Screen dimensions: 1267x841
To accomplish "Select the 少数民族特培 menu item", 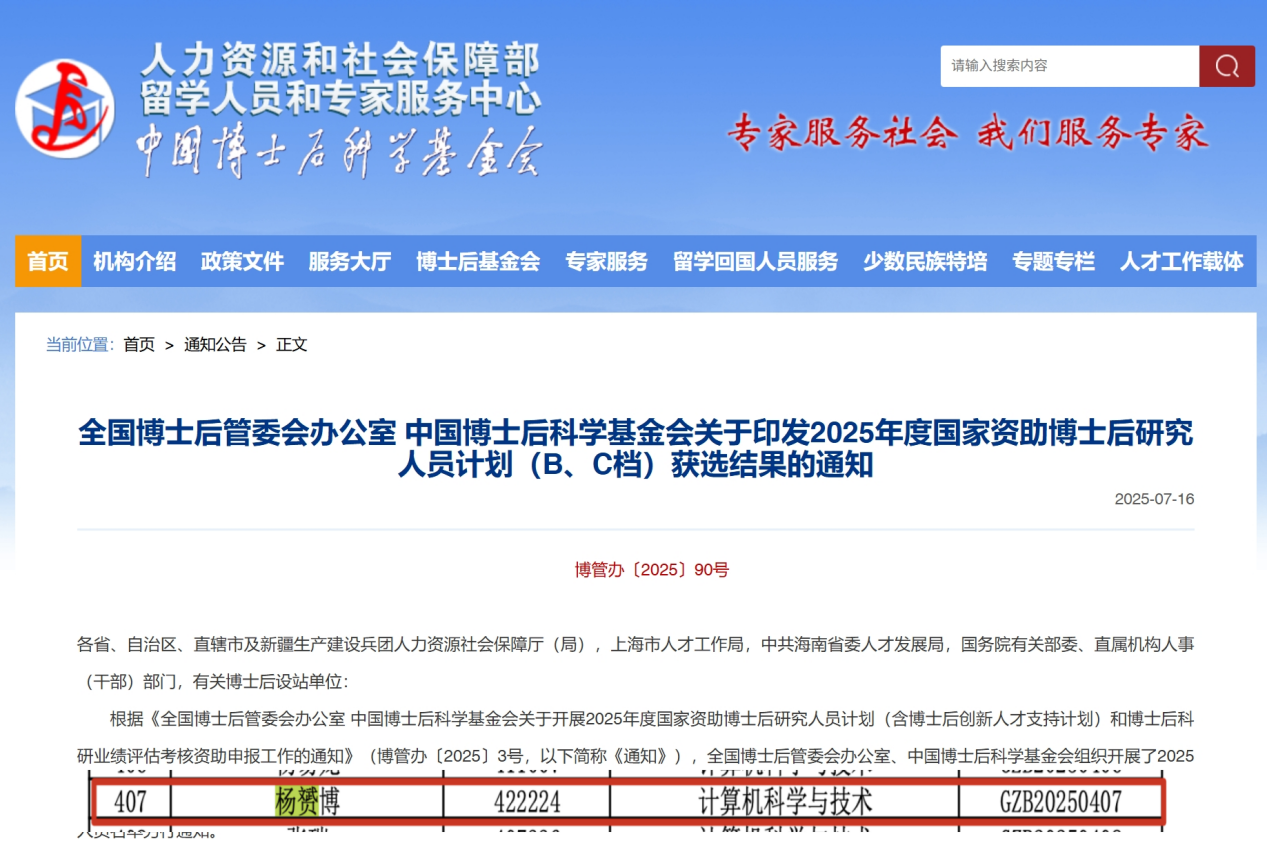I will [x=925, y=261].
